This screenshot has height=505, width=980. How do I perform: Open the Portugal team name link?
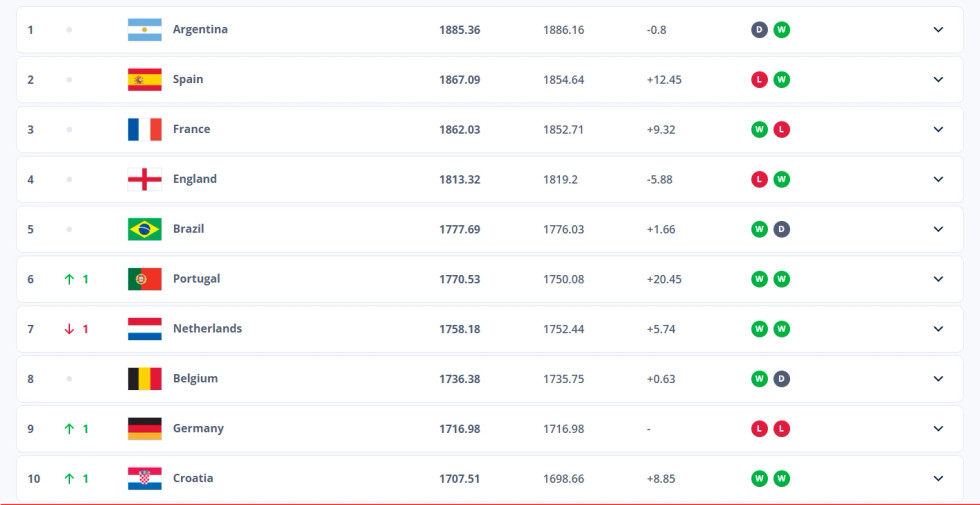[196, 279]
